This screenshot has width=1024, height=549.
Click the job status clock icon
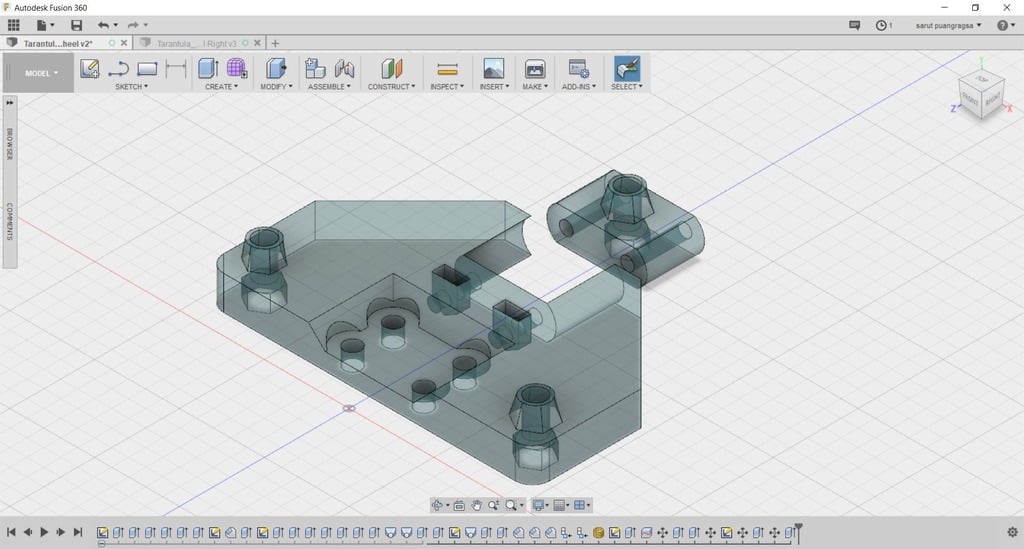click(x=881, y=25)
